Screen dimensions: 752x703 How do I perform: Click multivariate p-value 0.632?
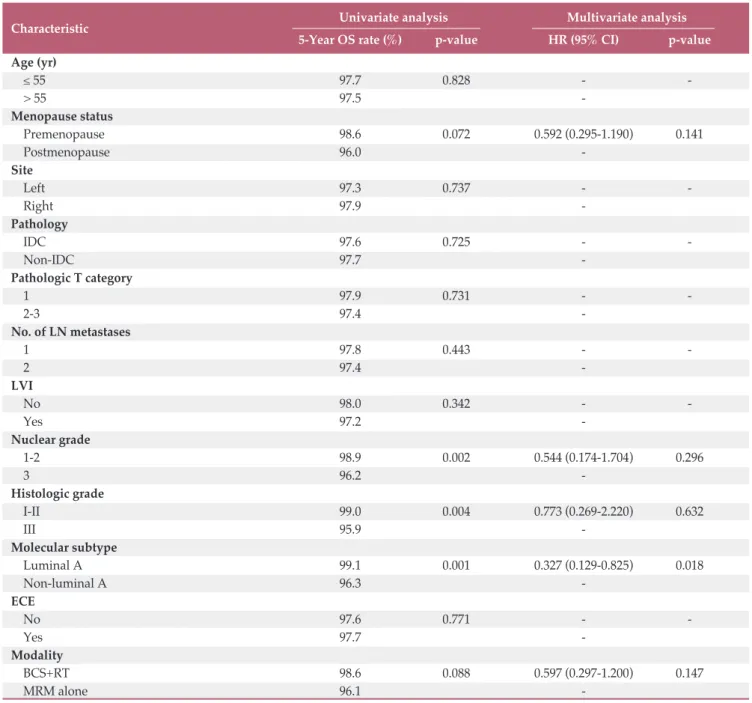(x=689, y=512)
